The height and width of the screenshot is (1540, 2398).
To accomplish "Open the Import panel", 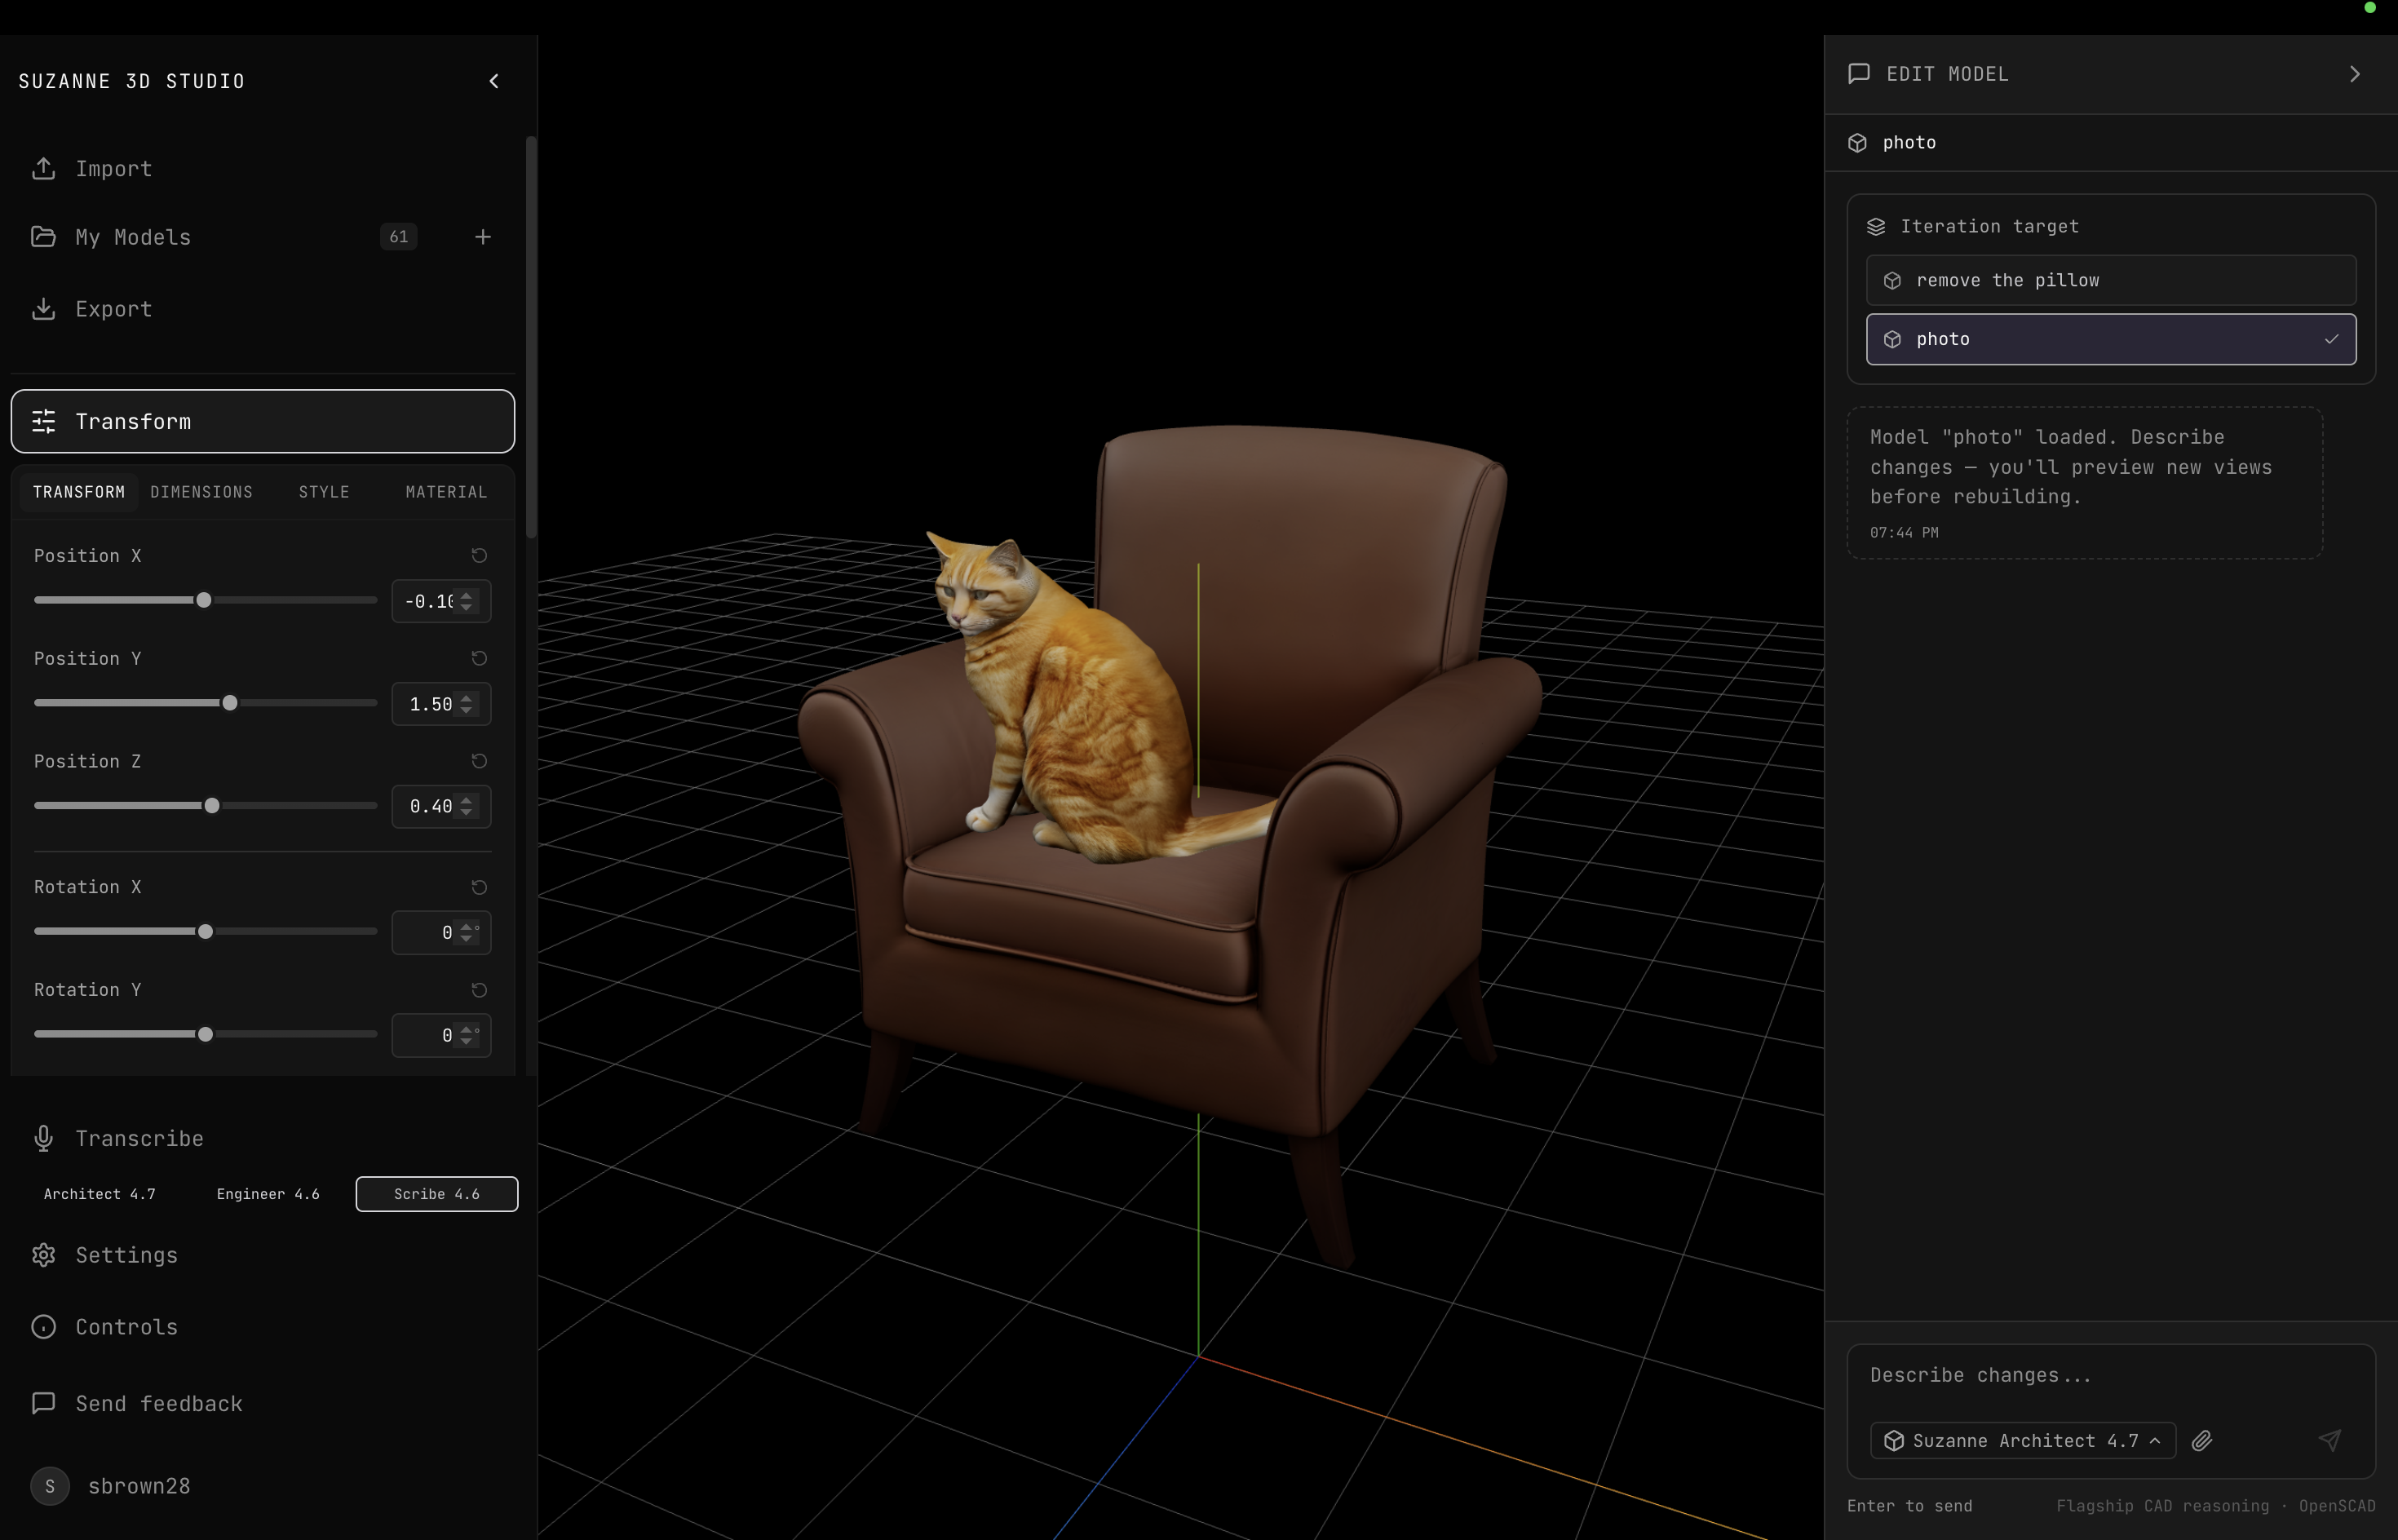I will (x=112, y=168).
